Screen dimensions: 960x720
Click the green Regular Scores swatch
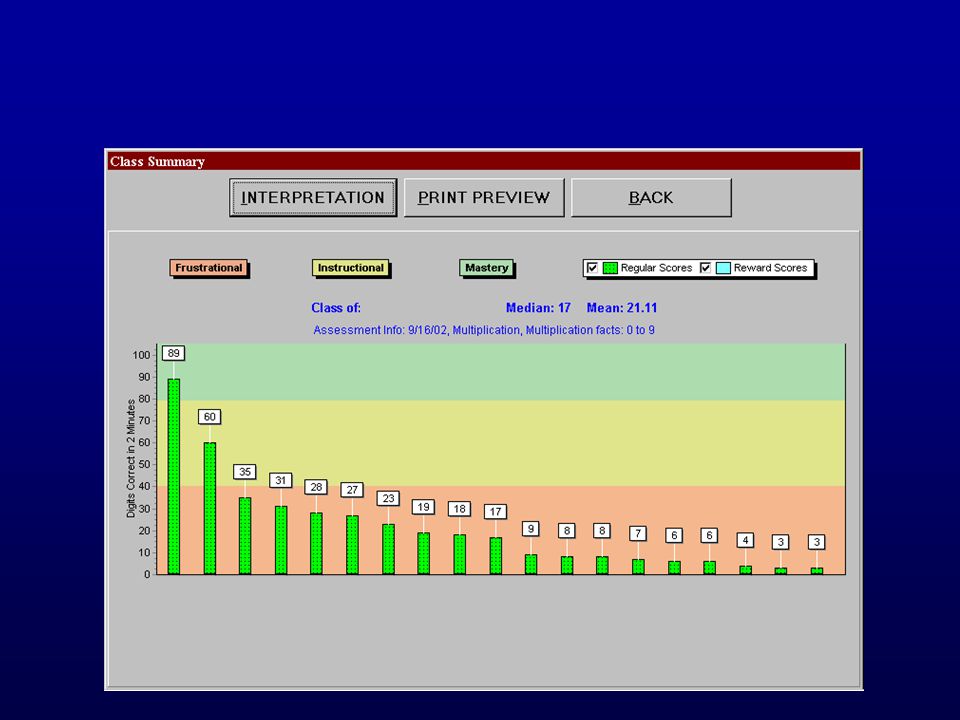[610, 268]
